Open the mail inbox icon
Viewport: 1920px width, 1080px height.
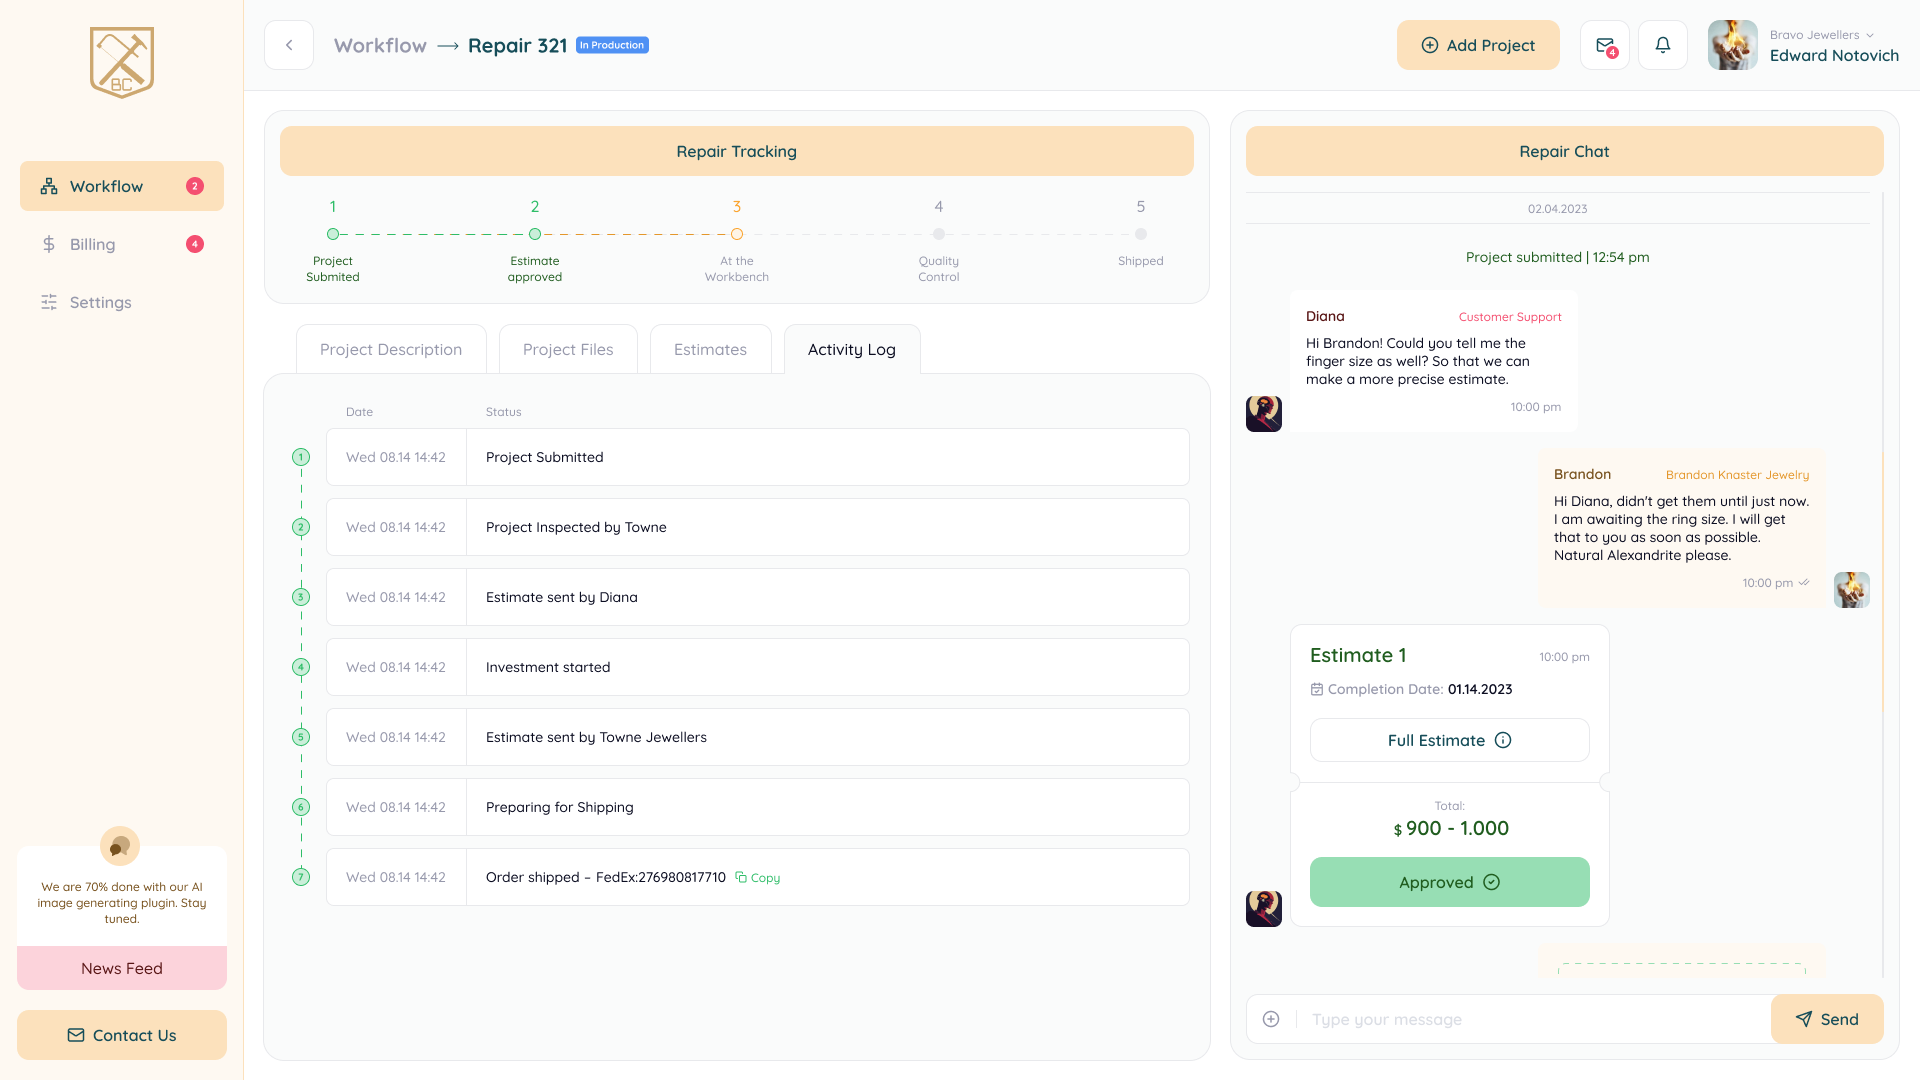pyautogui.click(x=1604, y=45)
